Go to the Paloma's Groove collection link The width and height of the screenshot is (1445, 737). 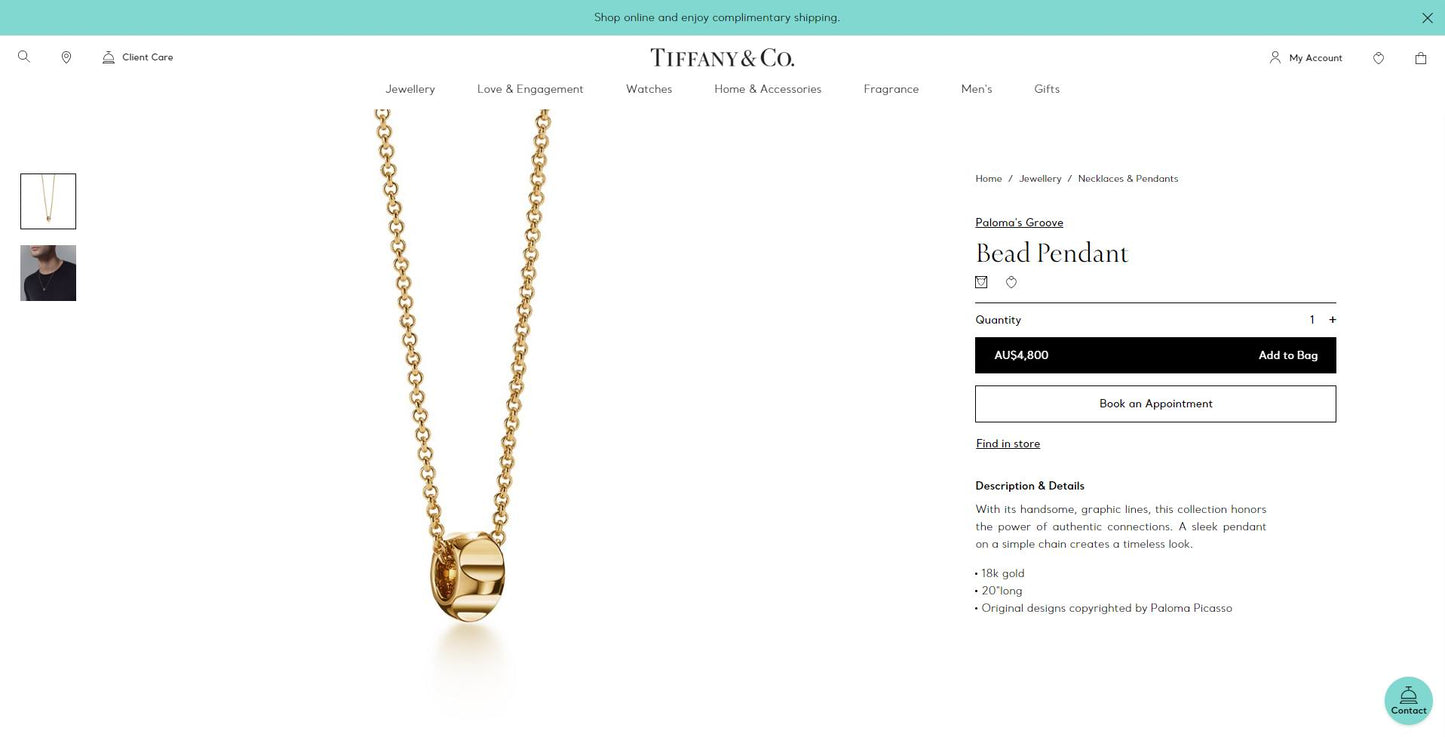1019,222
